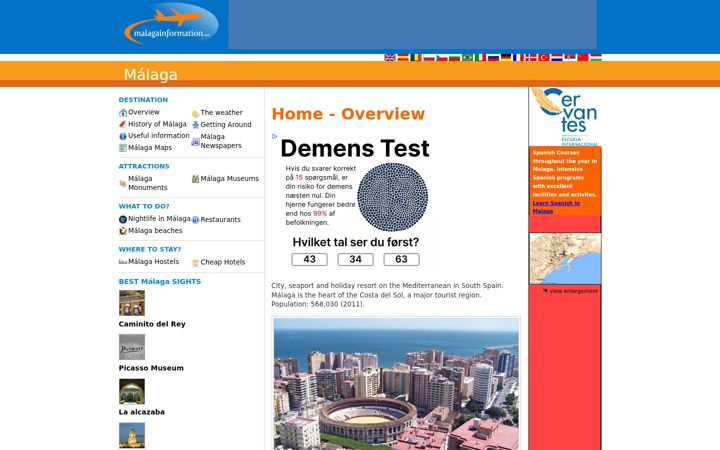Click the icon beside History of Málaga
The image size is (720, 450).
coord(123,124)
